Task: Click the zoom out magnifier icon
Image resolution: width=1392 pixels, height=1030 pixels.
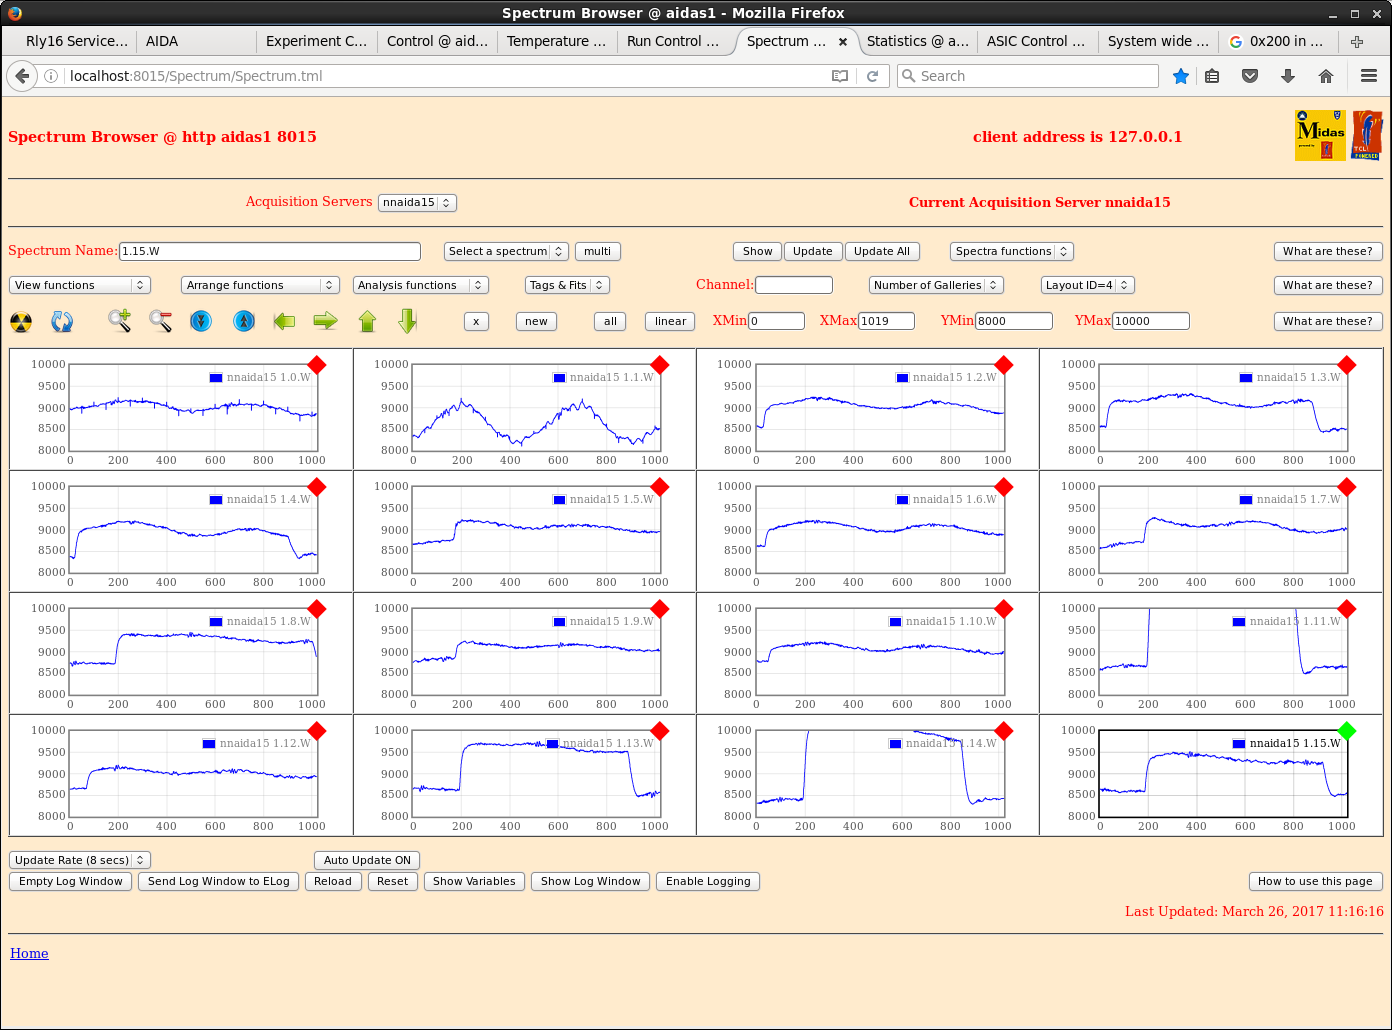Action: click(160, 321)
